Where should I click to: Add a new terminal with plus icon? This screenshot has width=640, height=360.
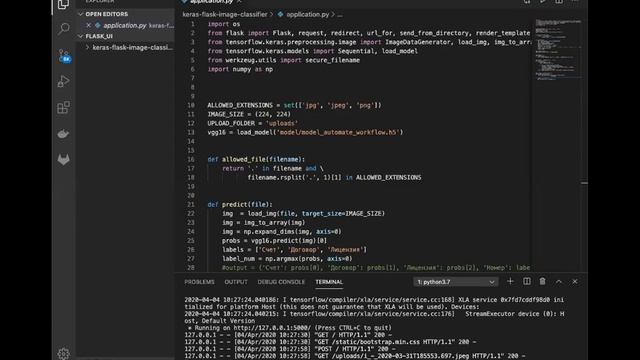pyautogui.click(x=510, y=281)
